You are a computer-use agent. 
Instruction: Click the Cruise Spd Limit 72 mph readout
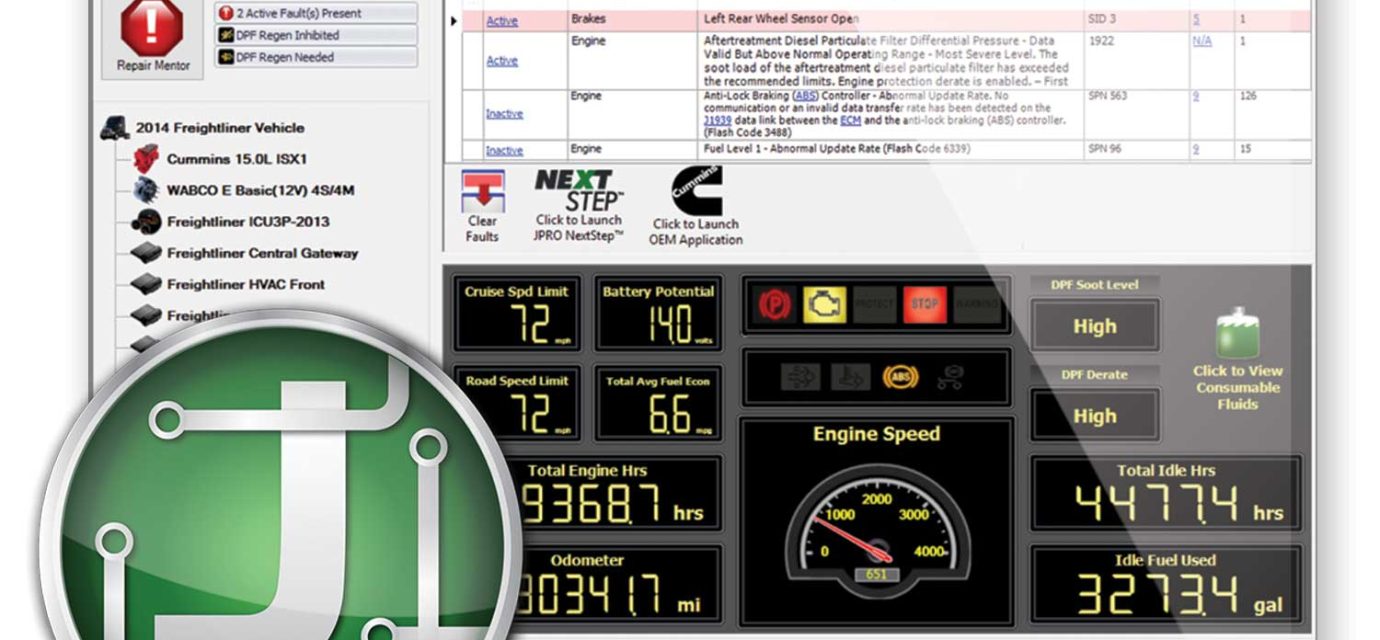pos(517,313)
